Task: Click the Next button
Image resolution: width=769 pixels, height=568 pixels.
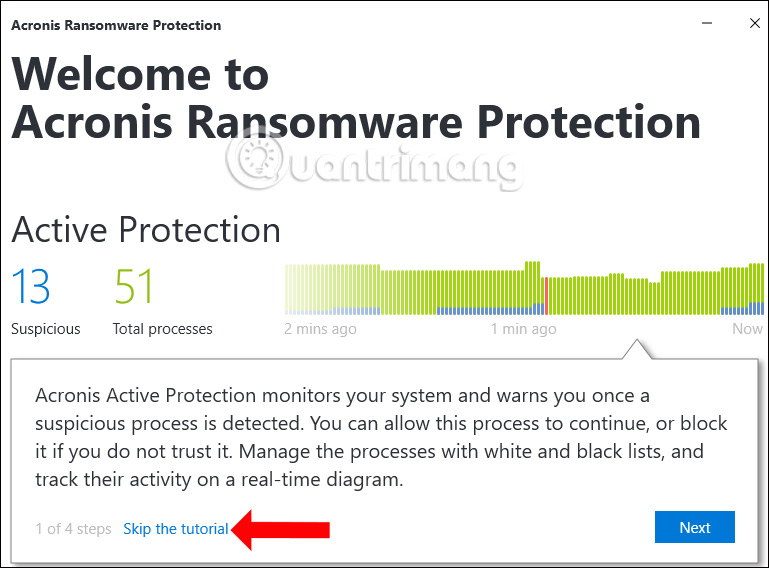Action: (x=694, y=528)
